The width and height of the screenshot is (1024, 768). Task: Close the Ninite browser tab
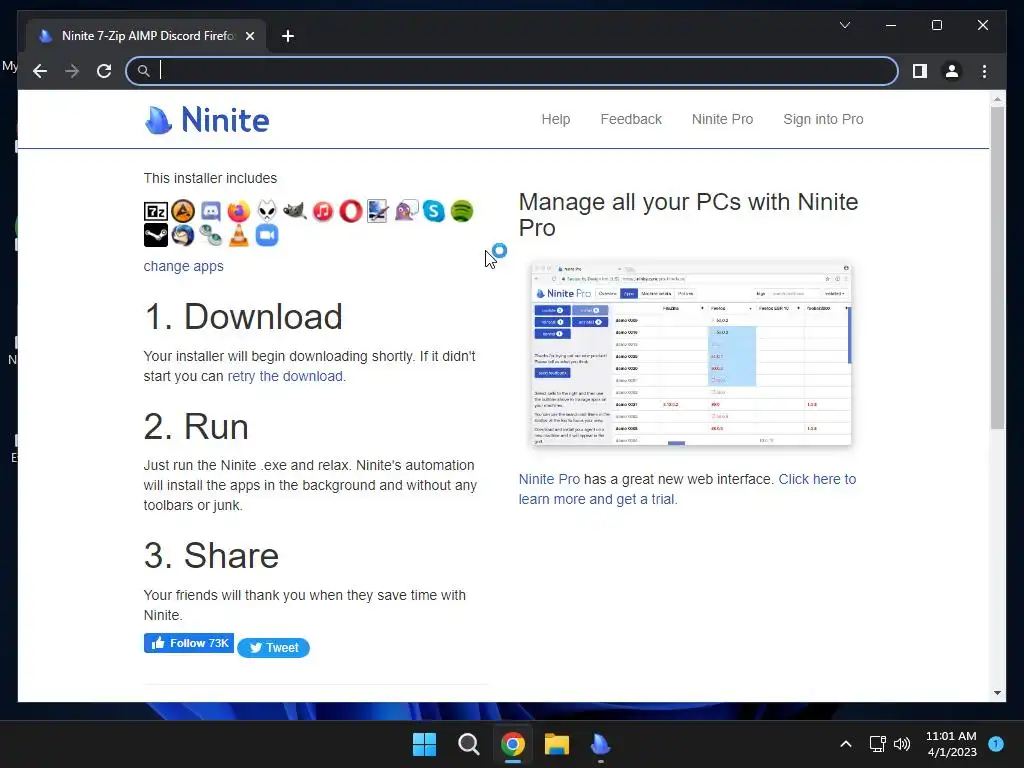[249, 36]
